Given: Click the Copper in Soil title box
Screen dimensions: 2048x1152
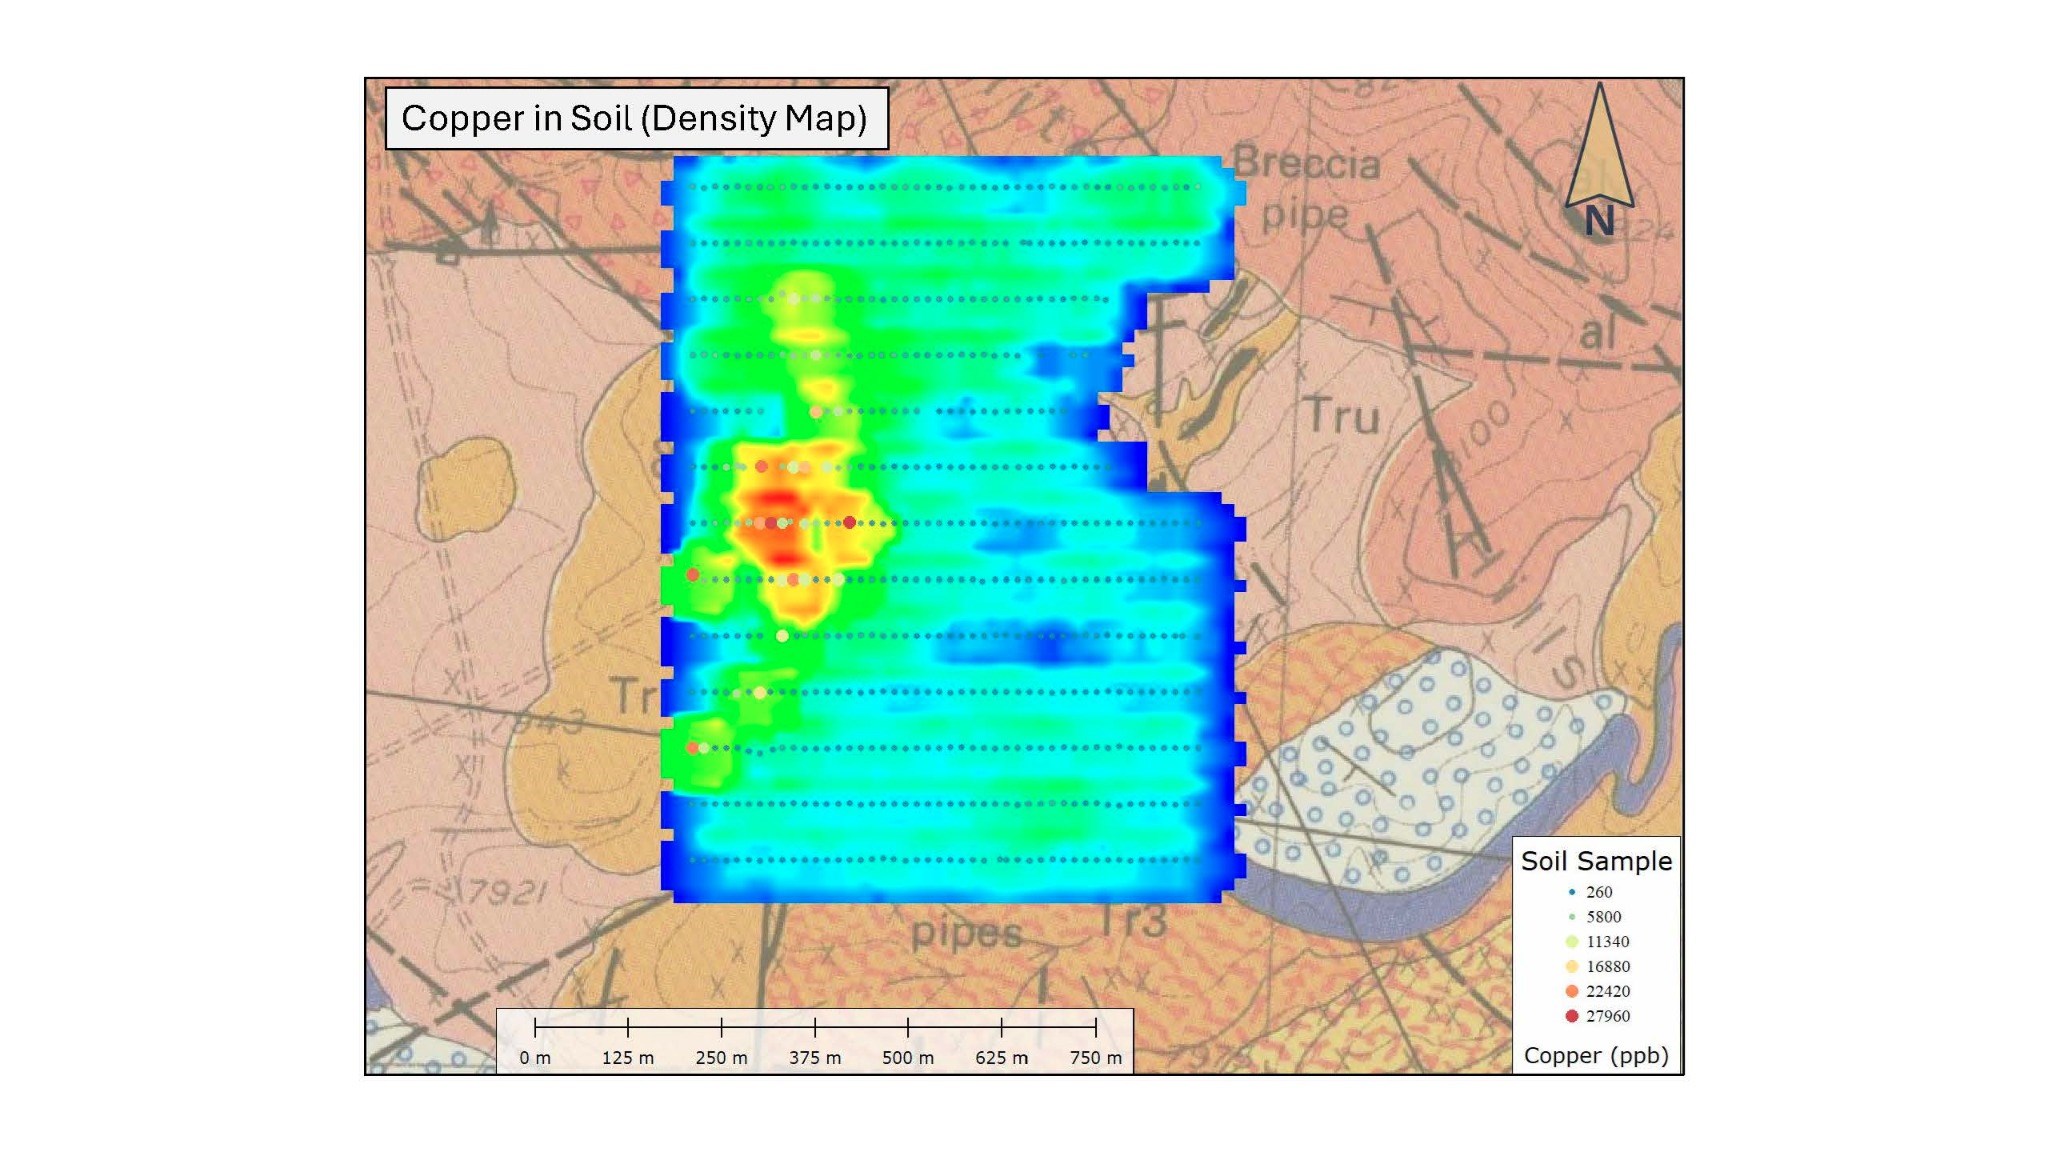Looking at the screenshot, I should [x=636, y=119].
